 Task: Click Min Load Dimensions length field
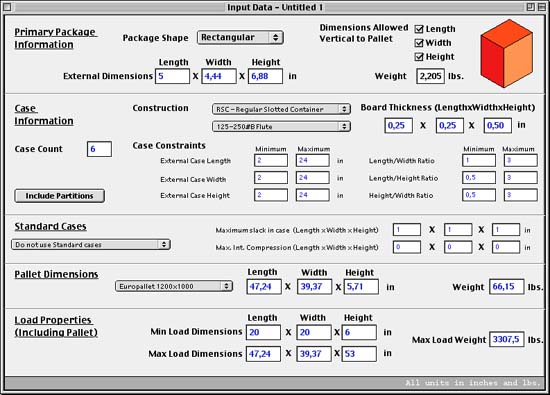[x=263, y=332]
